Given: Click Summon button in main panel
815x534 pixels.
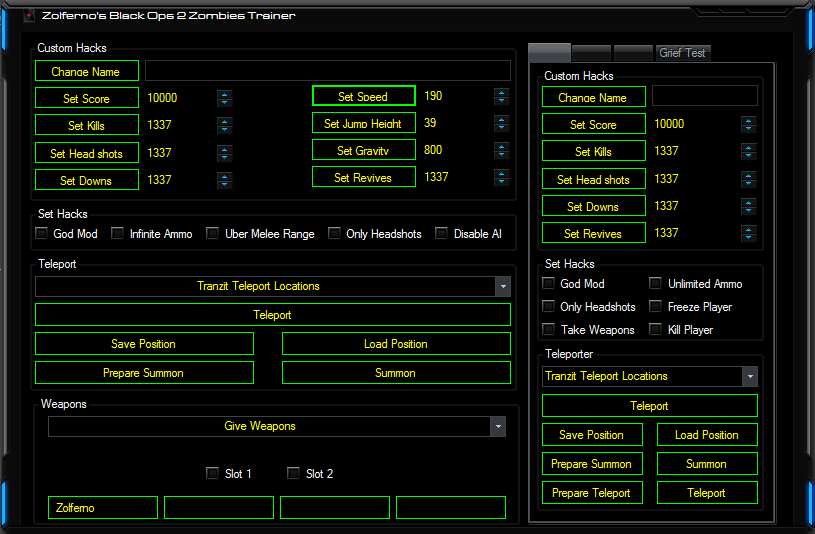Looking at the screenshot, I should [397, 373].
